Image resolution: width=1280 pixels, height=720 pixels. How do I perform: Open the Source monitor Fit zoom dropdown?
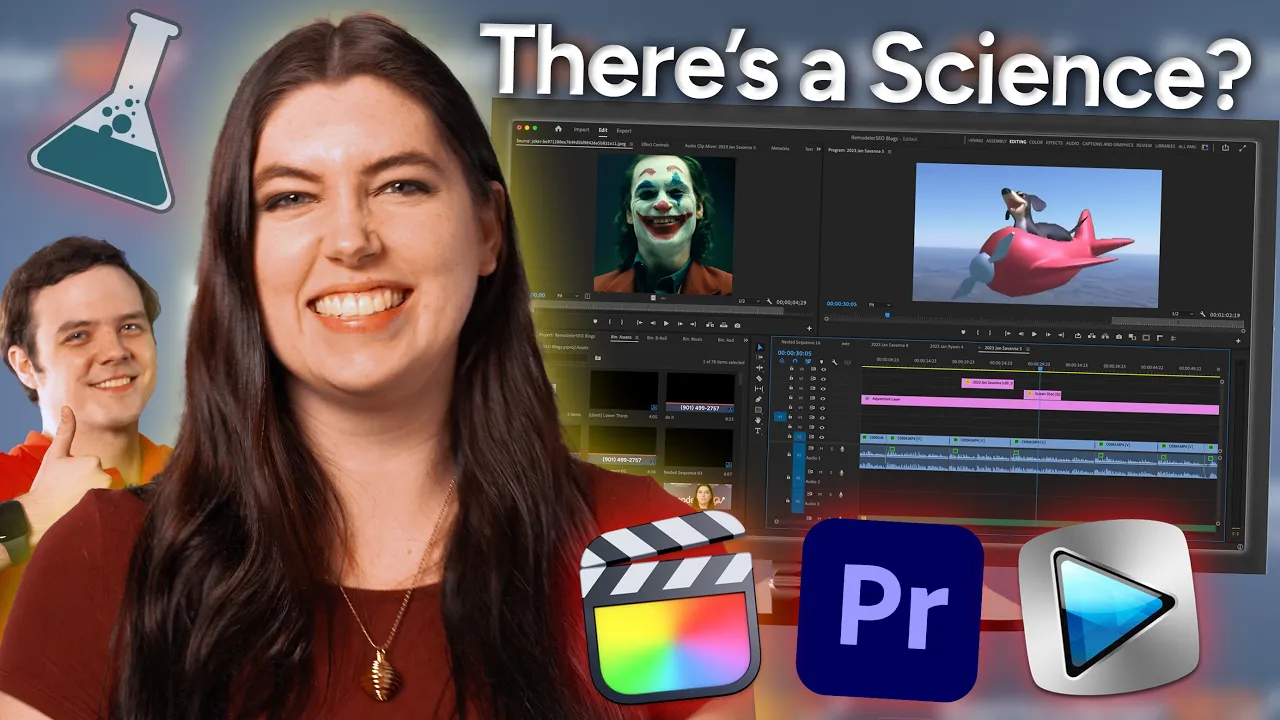[x=568, y=296]
